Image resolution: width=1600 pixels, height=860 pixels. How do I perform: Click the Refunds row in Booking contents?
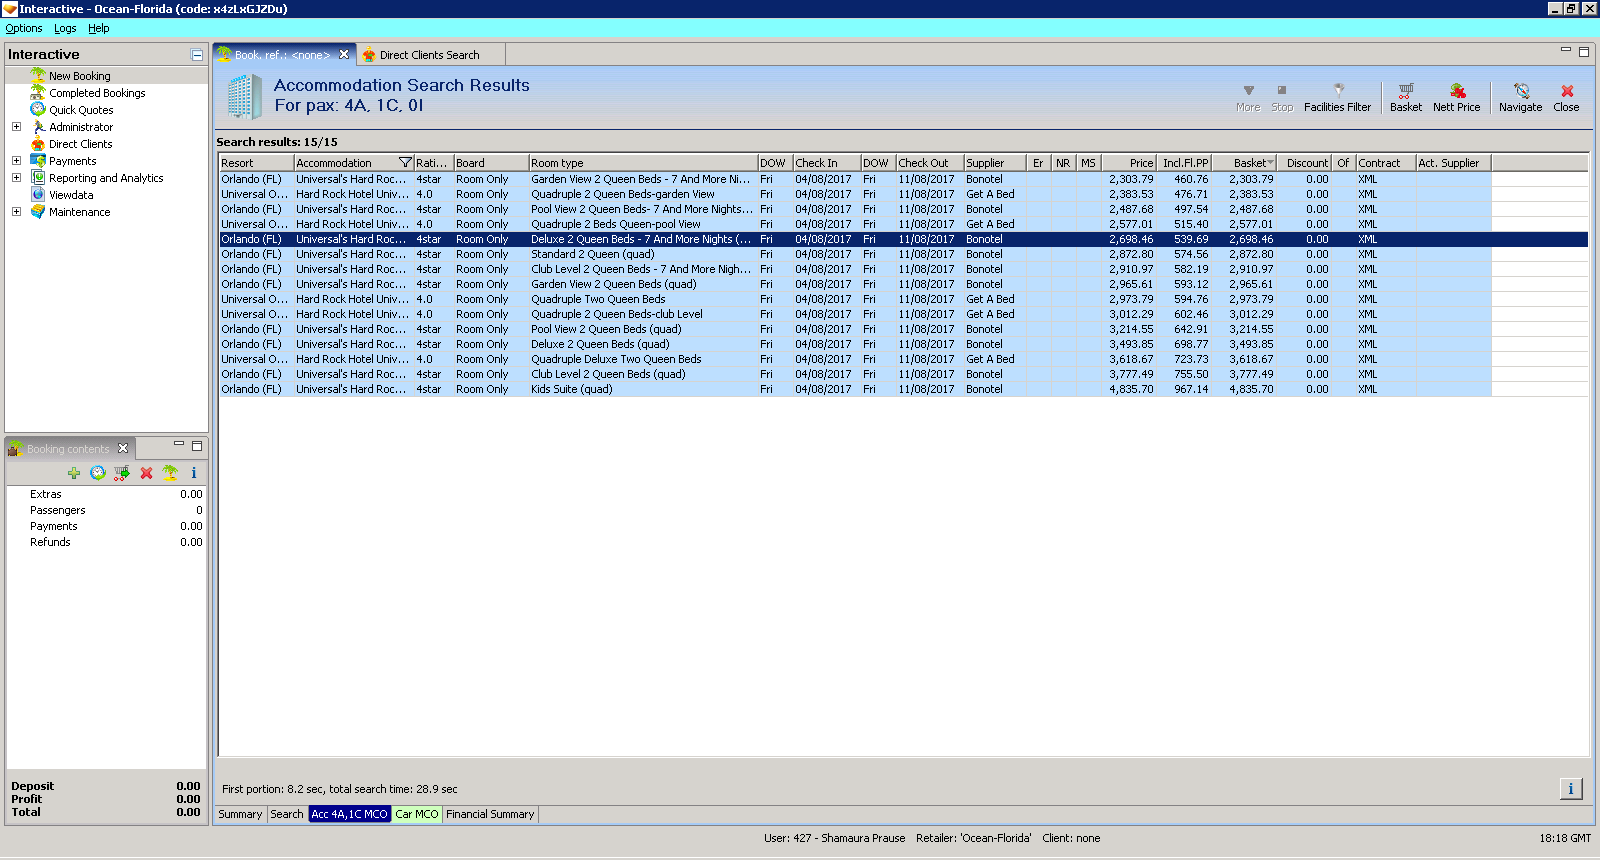[x=106, y=542]
